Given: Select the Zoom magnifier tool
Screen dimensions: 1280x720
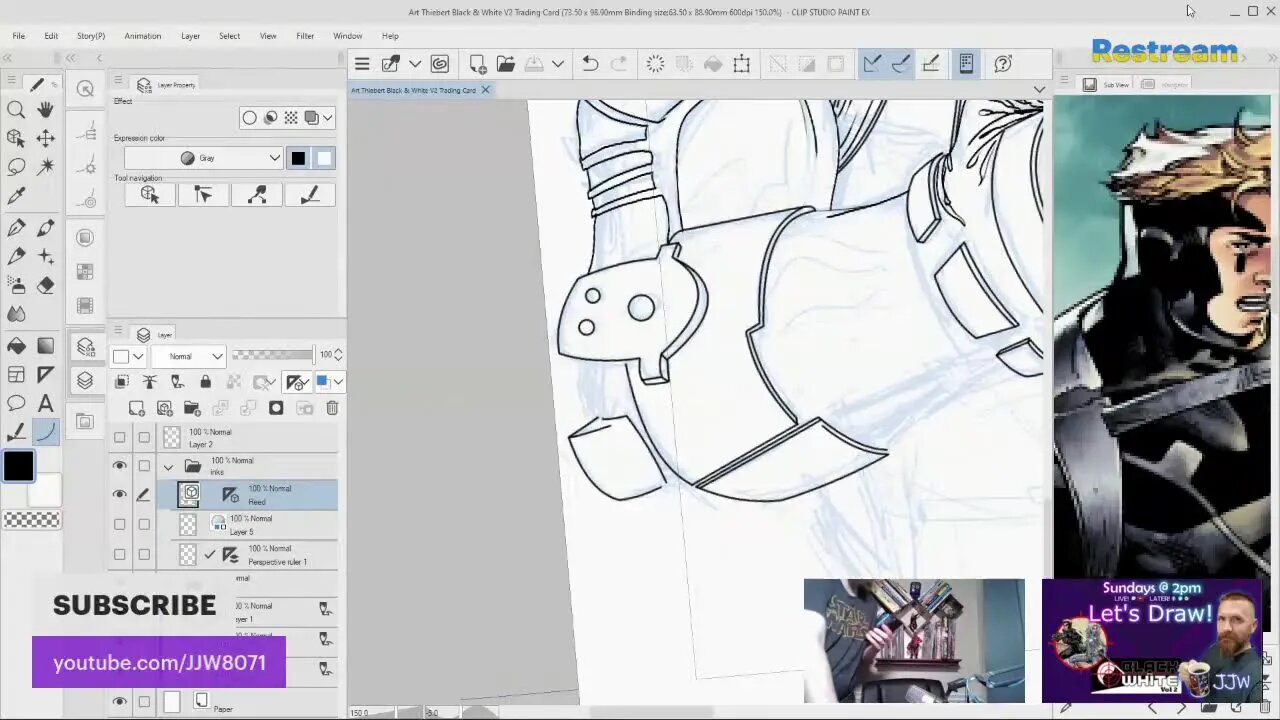Looking at the screenshot, I should pos(16,109).
